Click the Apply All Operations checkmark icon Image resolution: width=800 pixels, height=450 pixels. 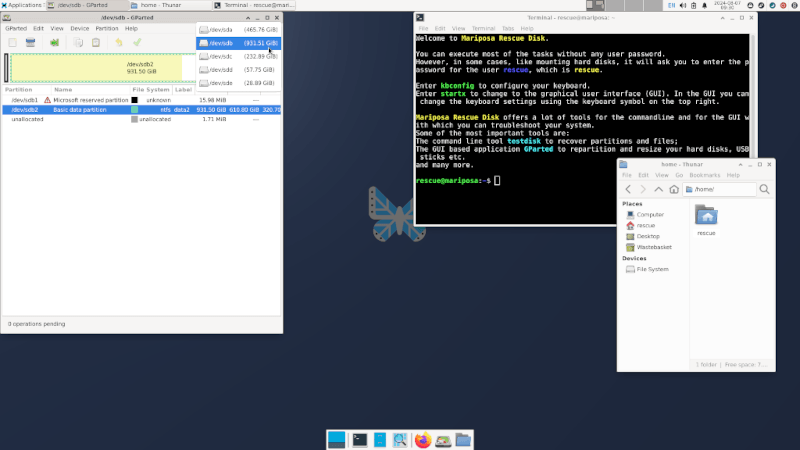coord(137,43)
